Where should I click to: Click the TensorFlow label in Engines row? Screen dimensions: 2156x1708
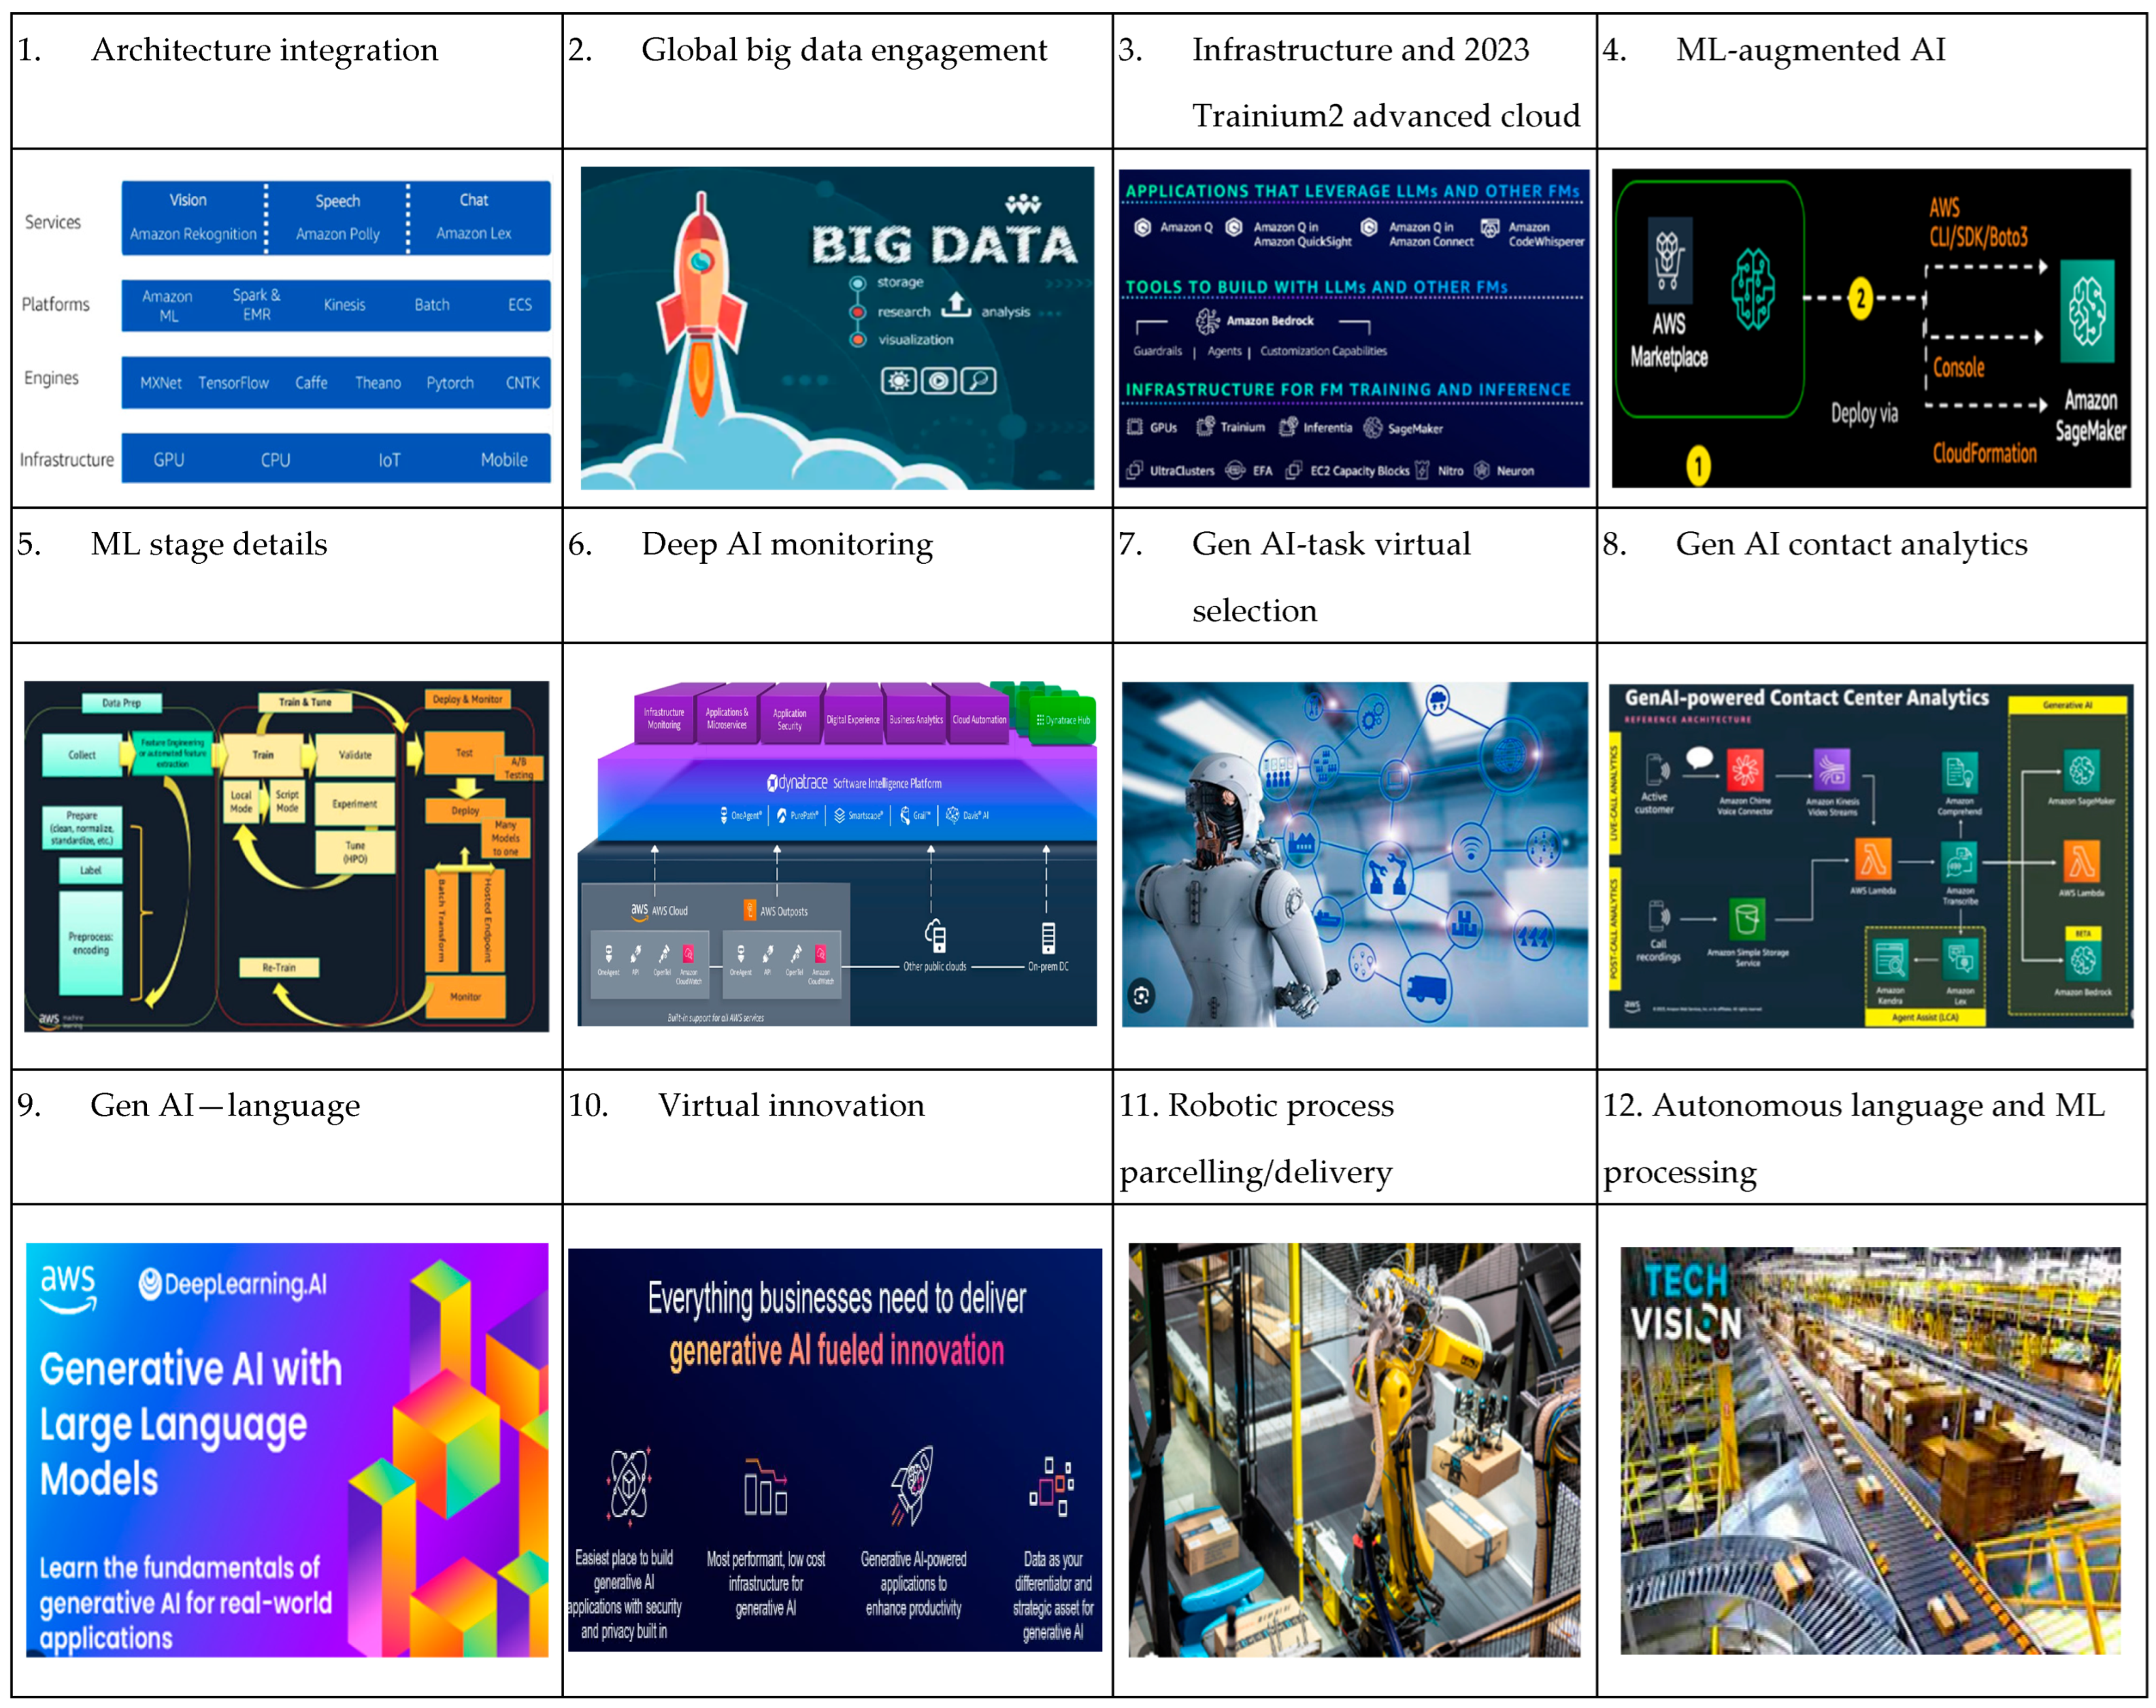point(233,383)
